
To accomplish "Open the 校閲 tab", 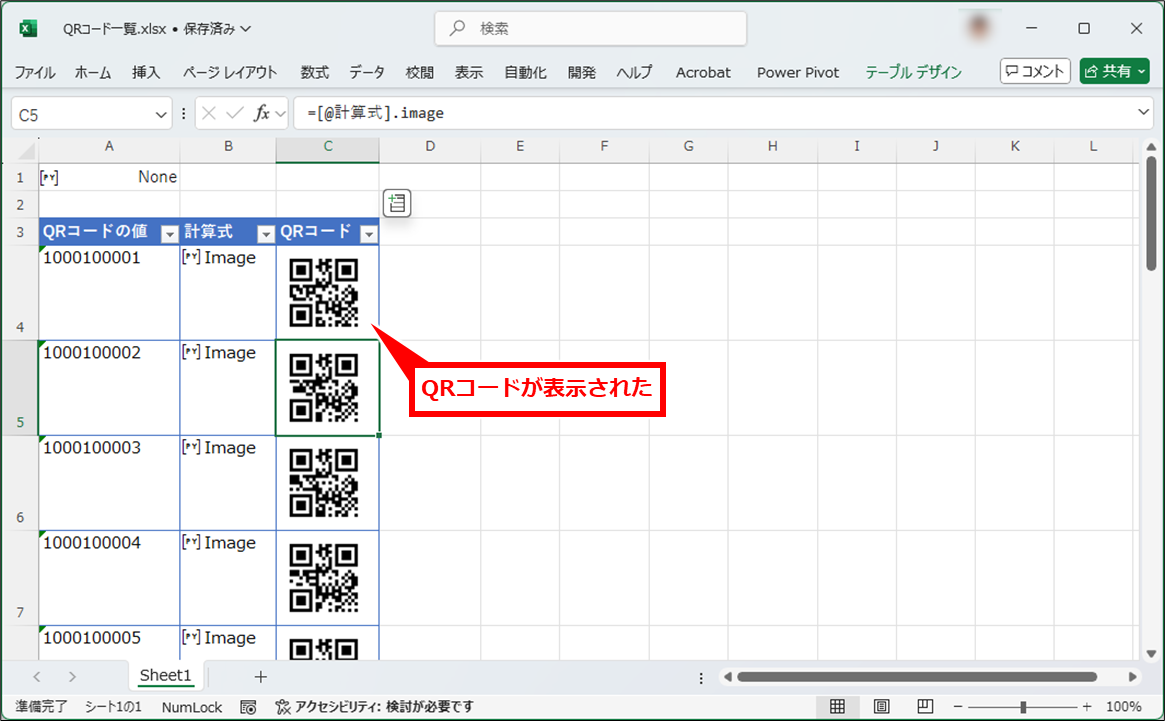I will (x=420, y=72).
